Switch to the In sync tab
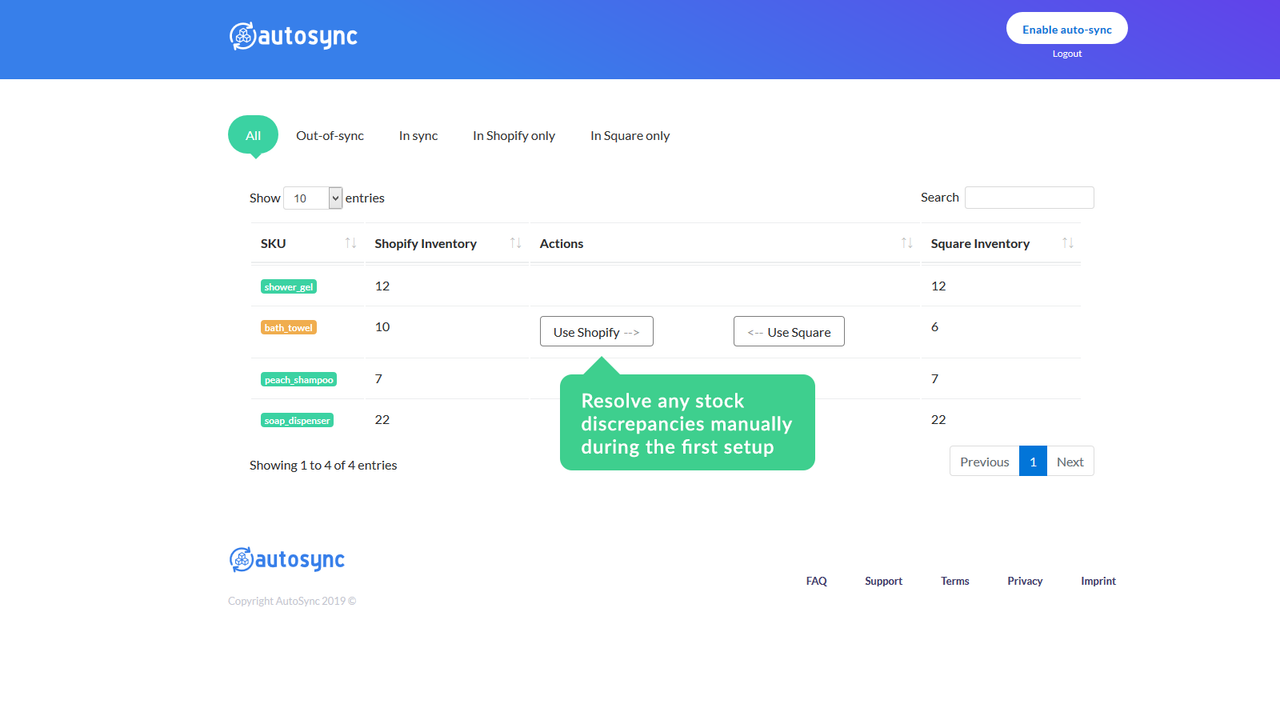The height and width of the screenshot is (720, 1280). [x=418, y=135]
